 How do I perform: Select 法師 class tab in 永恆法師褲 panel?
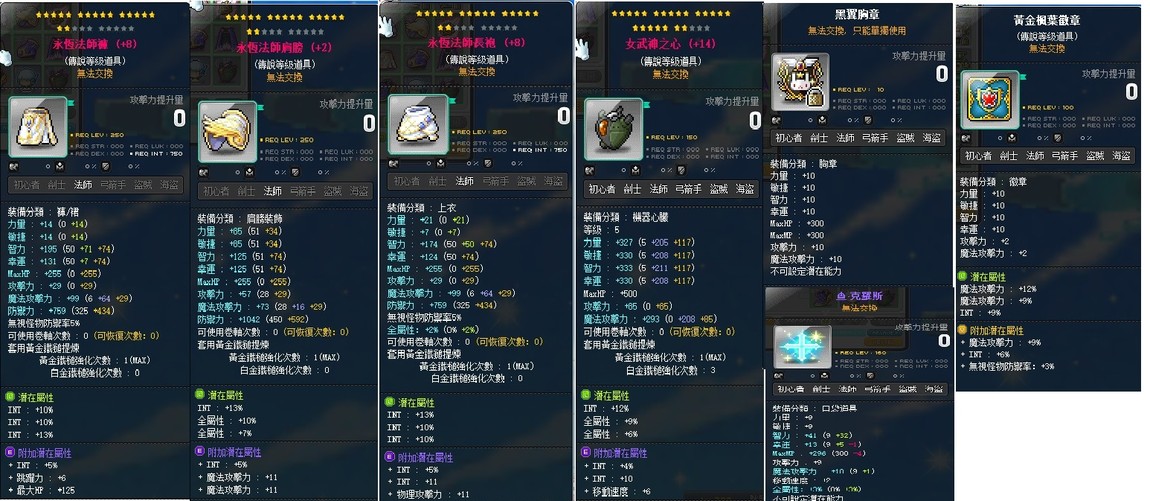82,185
